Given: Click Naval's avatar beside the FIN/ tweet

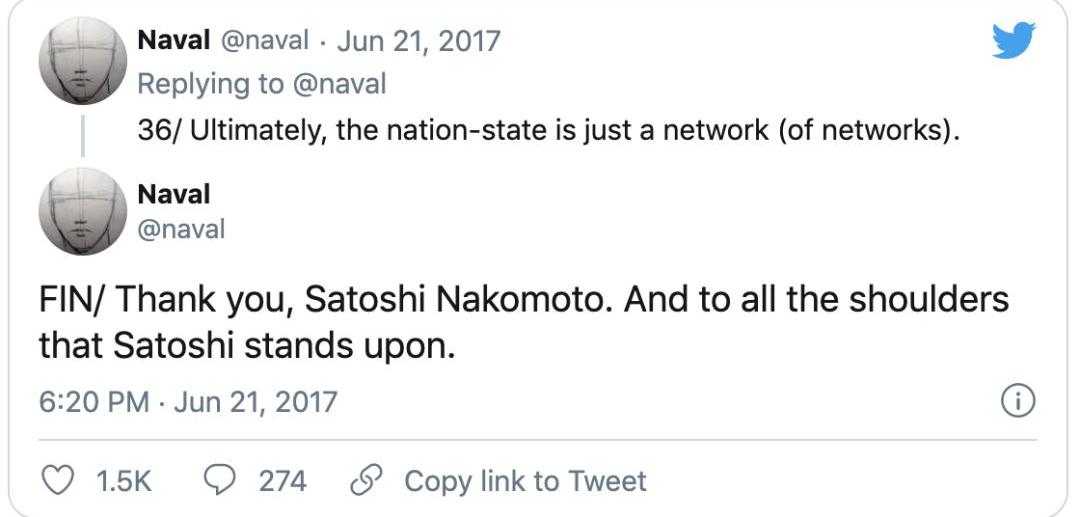Looking at the screenshot, I should 82,211.
